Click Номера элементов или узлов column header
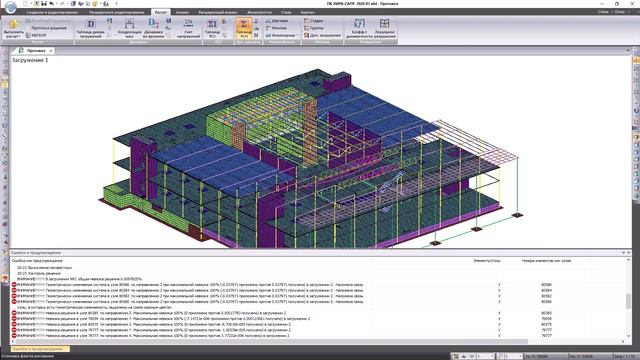 [546, 260]
